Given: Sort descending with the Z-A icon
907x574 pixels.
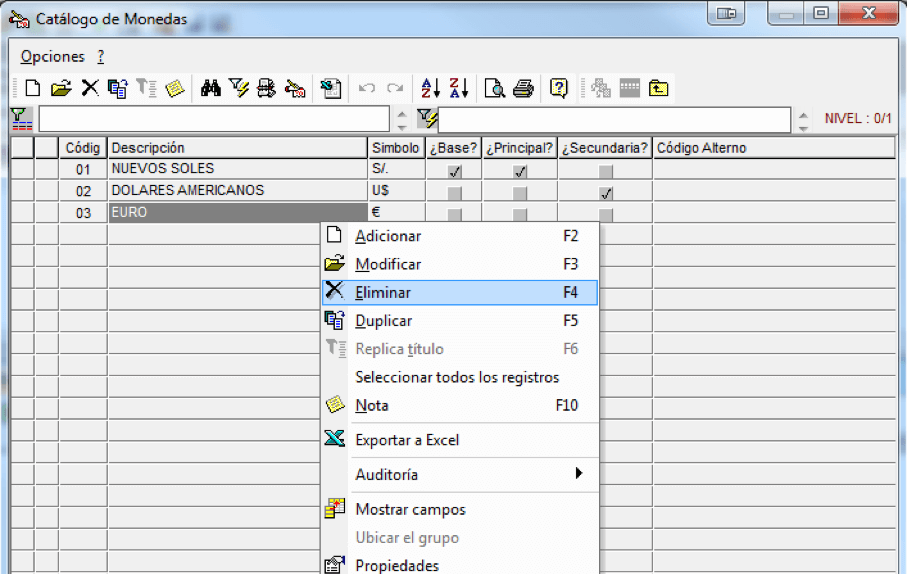Looking at the screenshot, I should 459,89.
